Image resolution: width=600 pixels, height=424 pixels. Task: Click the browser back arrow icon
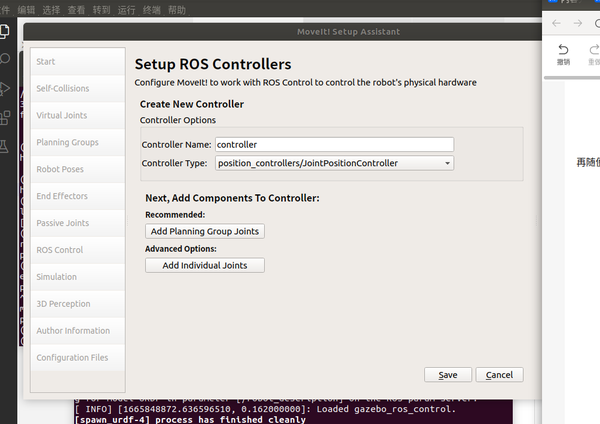click(x=557, y=23)
